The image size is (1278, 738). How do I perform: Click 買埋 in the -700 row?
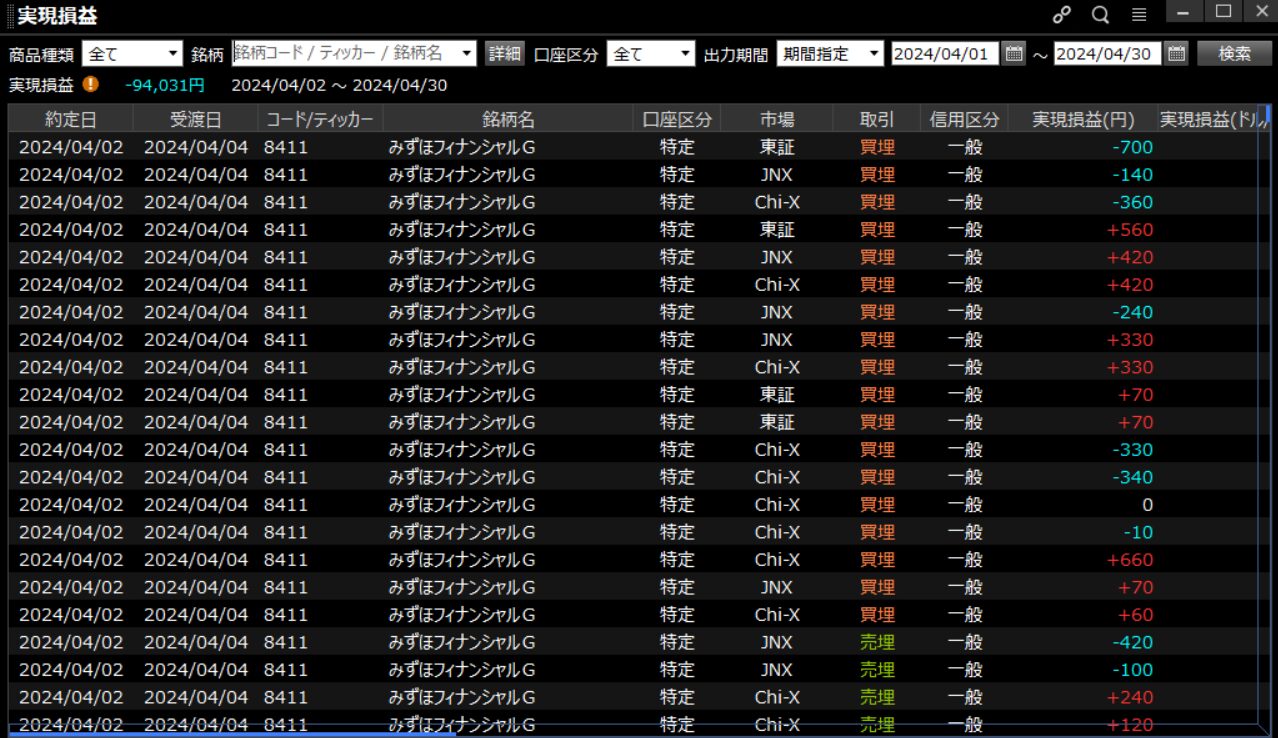[x=877, y=147]
